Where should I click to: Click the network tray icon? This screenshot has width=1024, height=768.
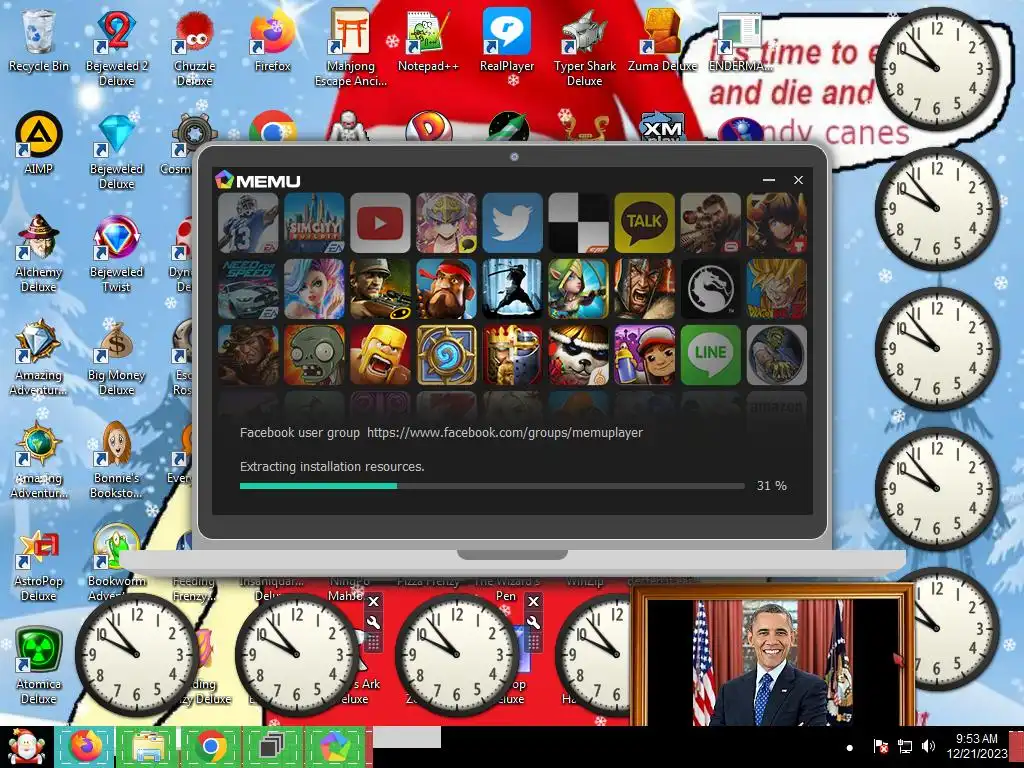pos(904,746)
